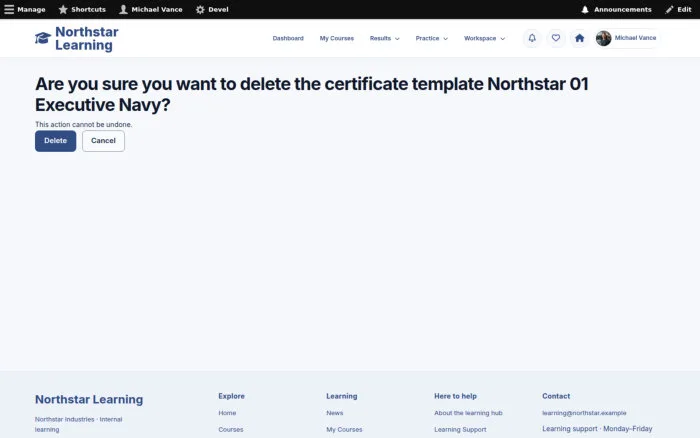The width and height of the screenshot is (700, 438).
Task: Click the favorites heart icon
Action: pos(555,38)
